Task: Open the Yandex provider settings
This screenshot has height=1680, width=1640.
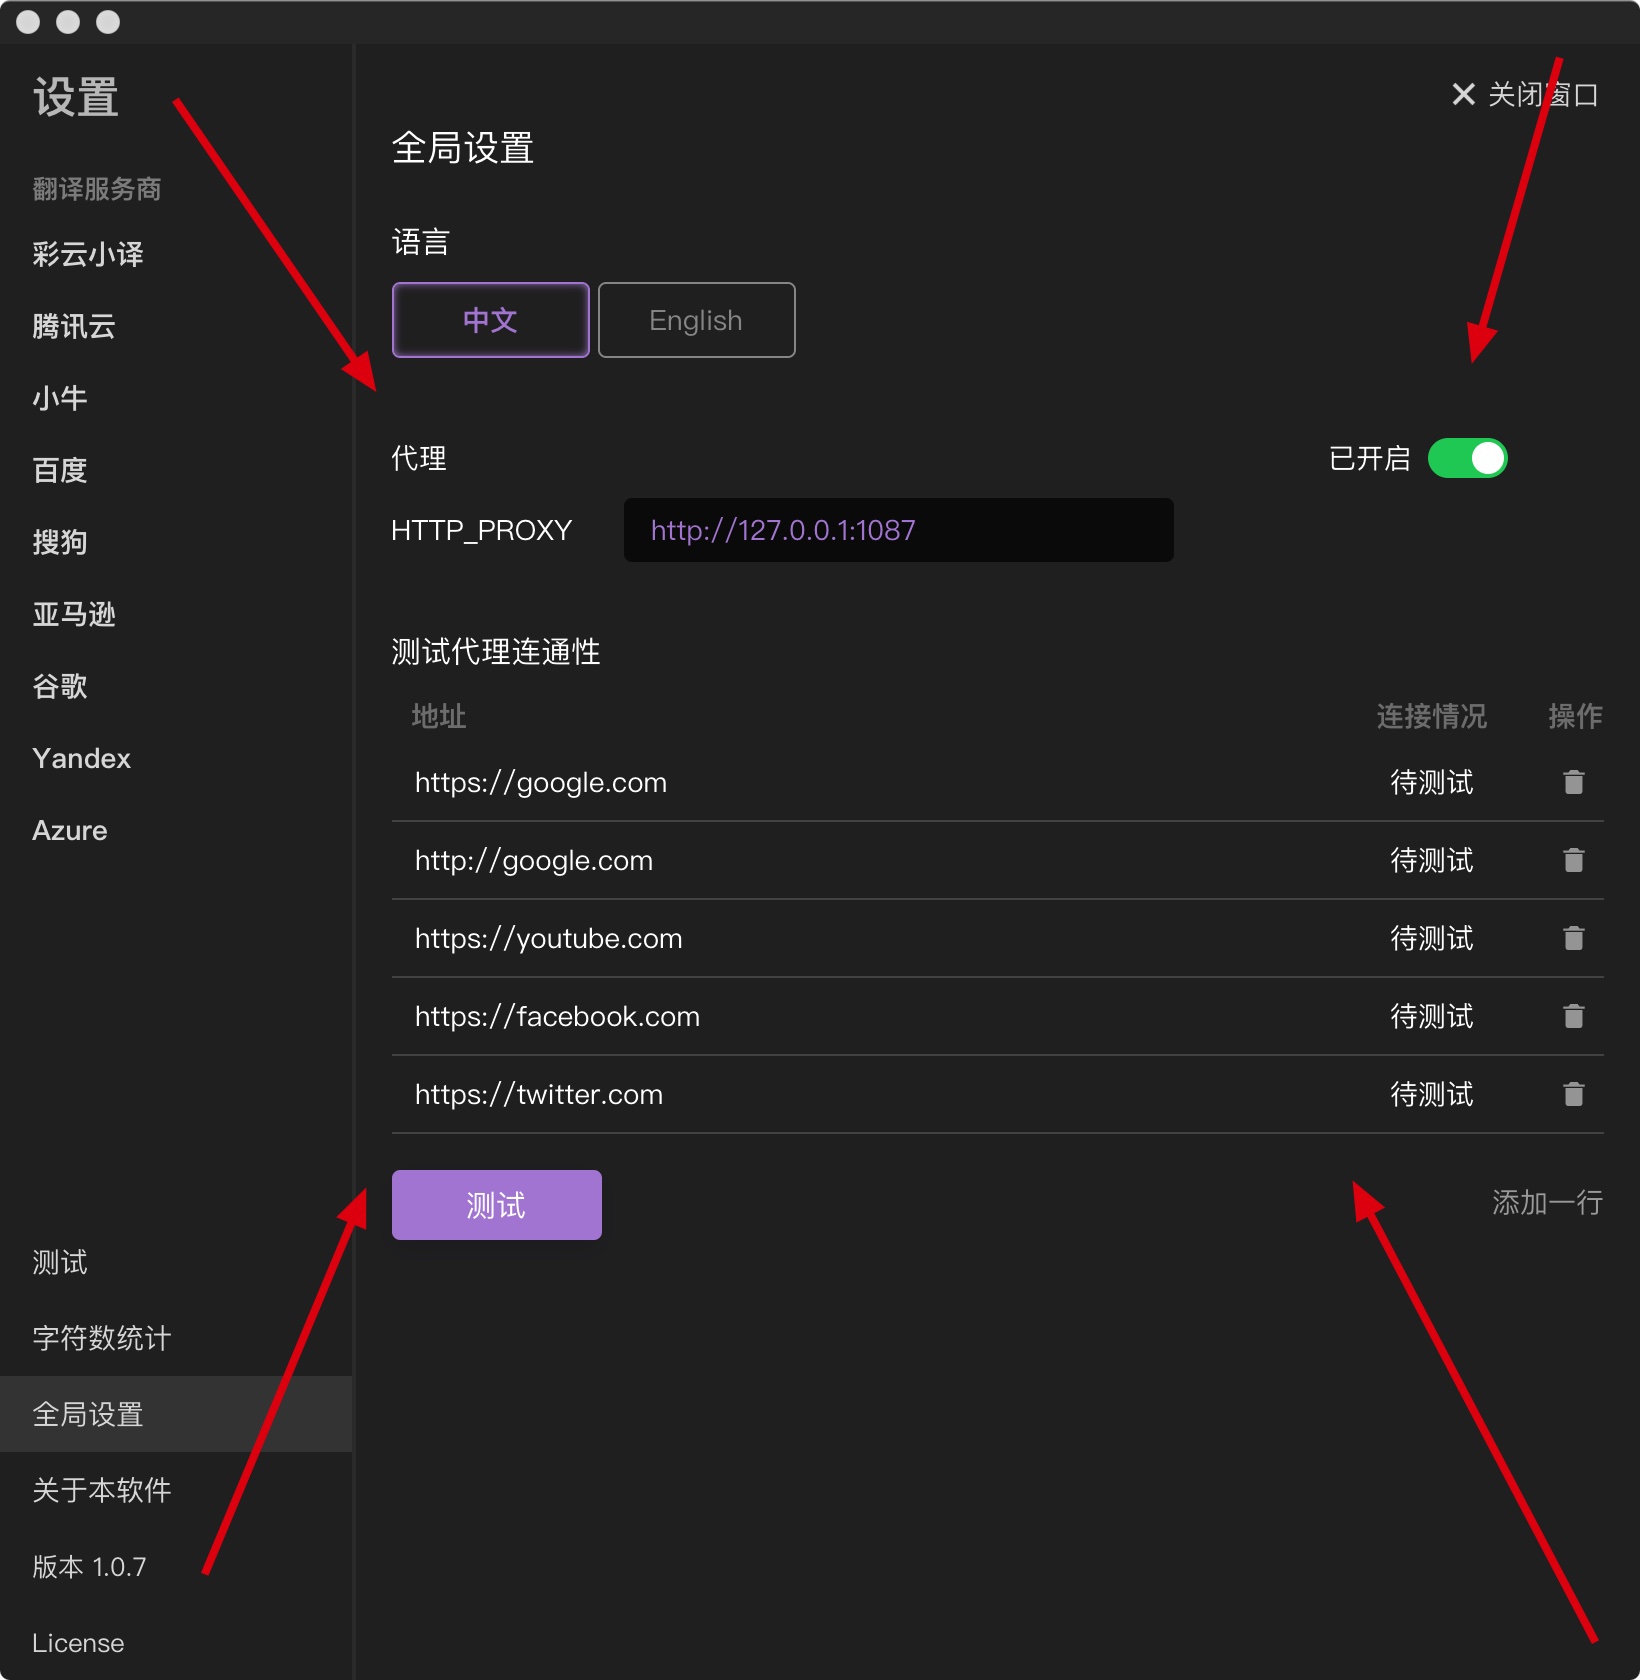Action: point(81,758)
